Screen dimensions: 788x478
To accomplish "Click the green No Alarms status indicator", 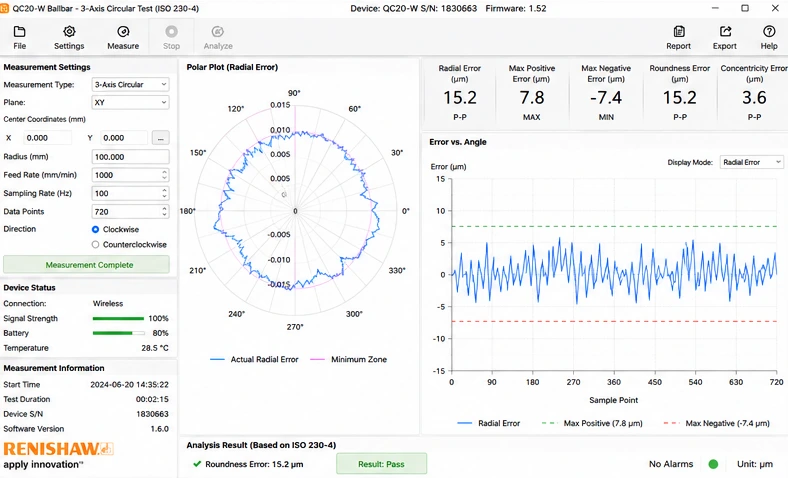I will [x=713, y=464].
